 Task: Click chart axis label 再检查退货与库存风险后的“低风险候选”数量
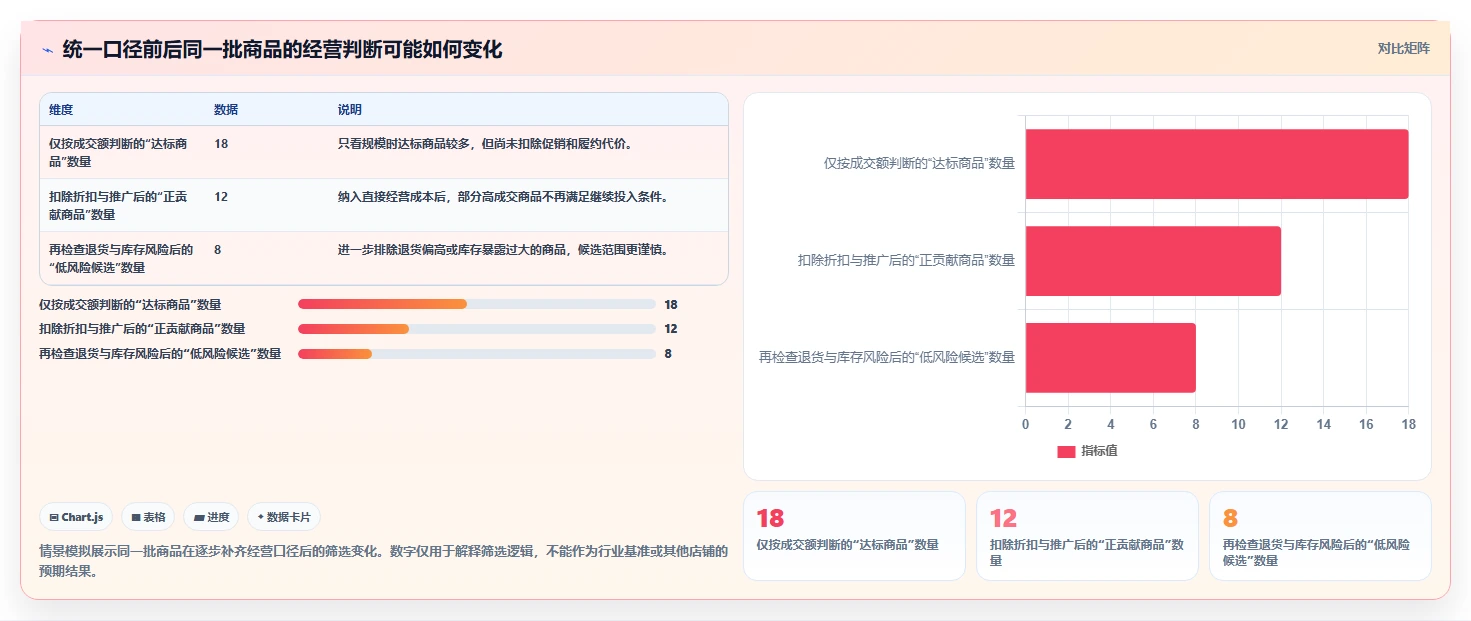(x=887, y=358)
